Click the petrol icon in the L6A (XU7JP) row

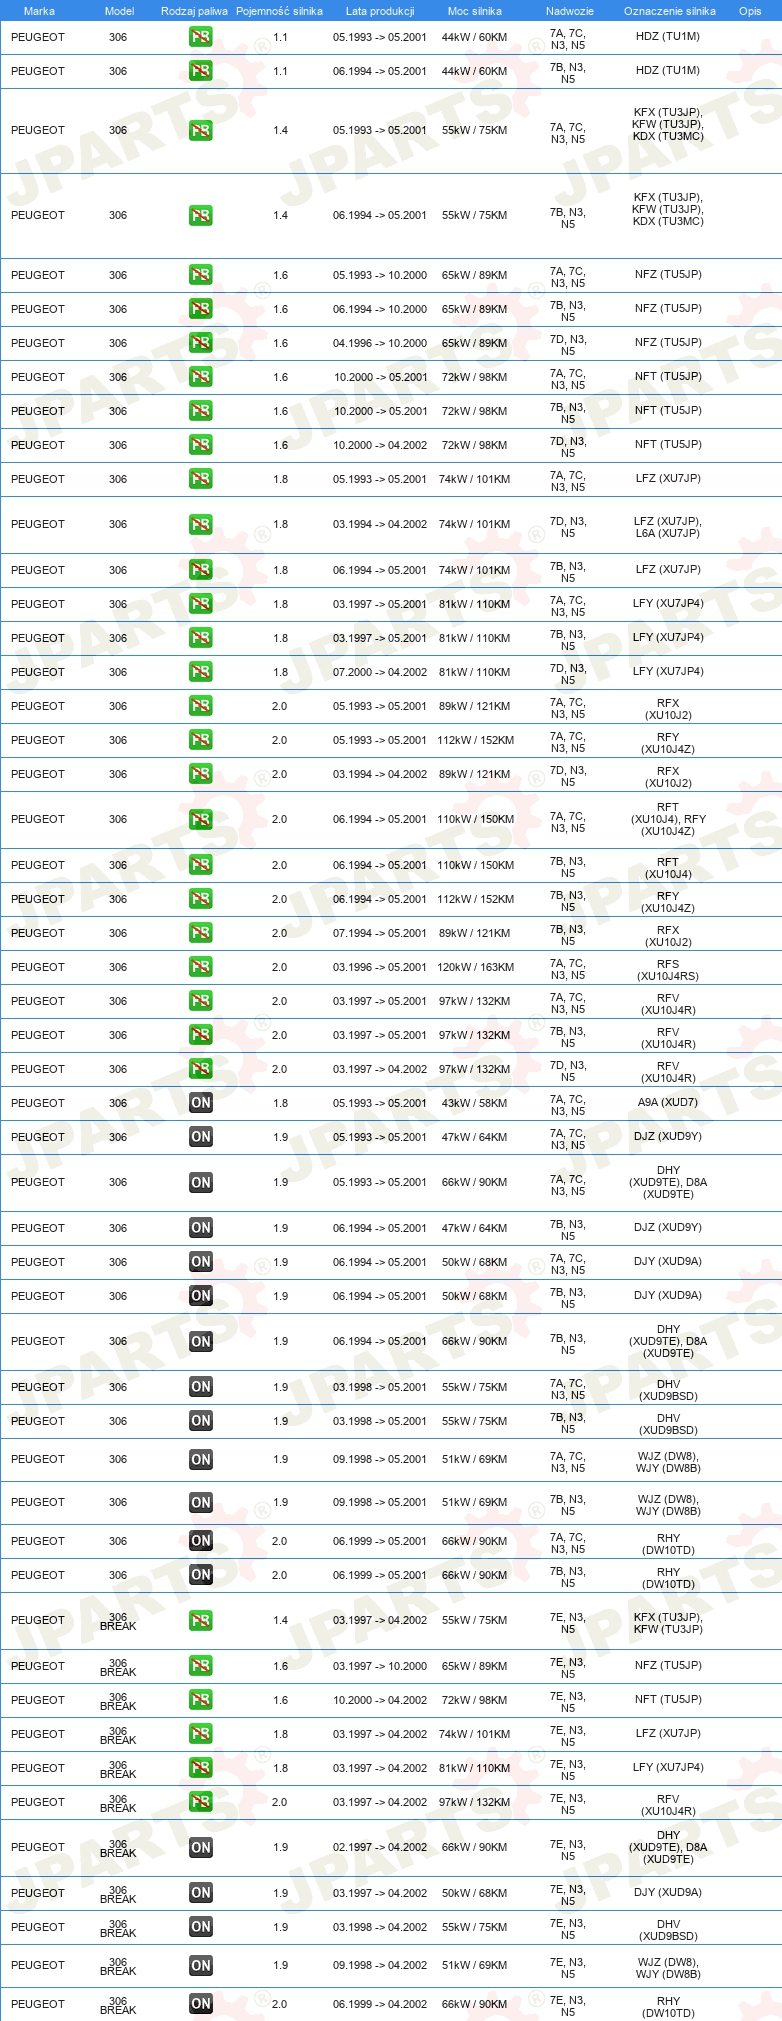point(201,524)
